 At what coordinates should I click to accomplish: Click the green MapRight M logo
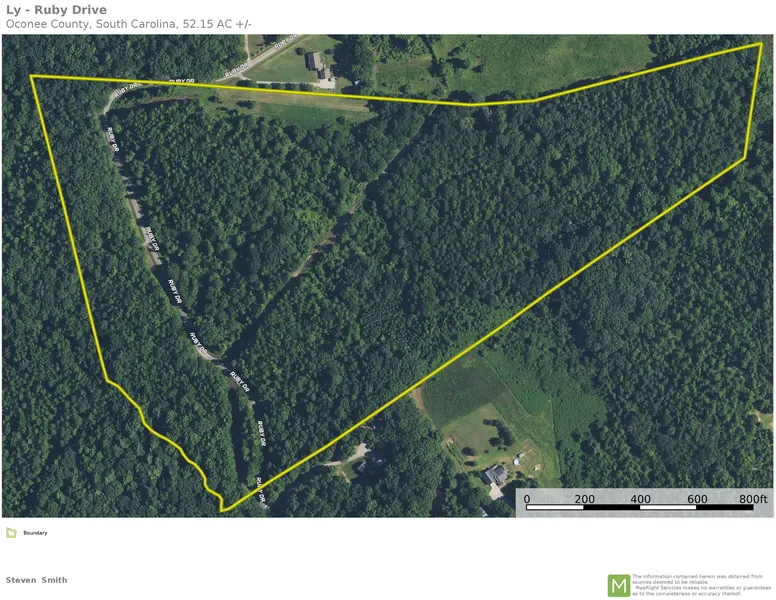pos(619,586)
